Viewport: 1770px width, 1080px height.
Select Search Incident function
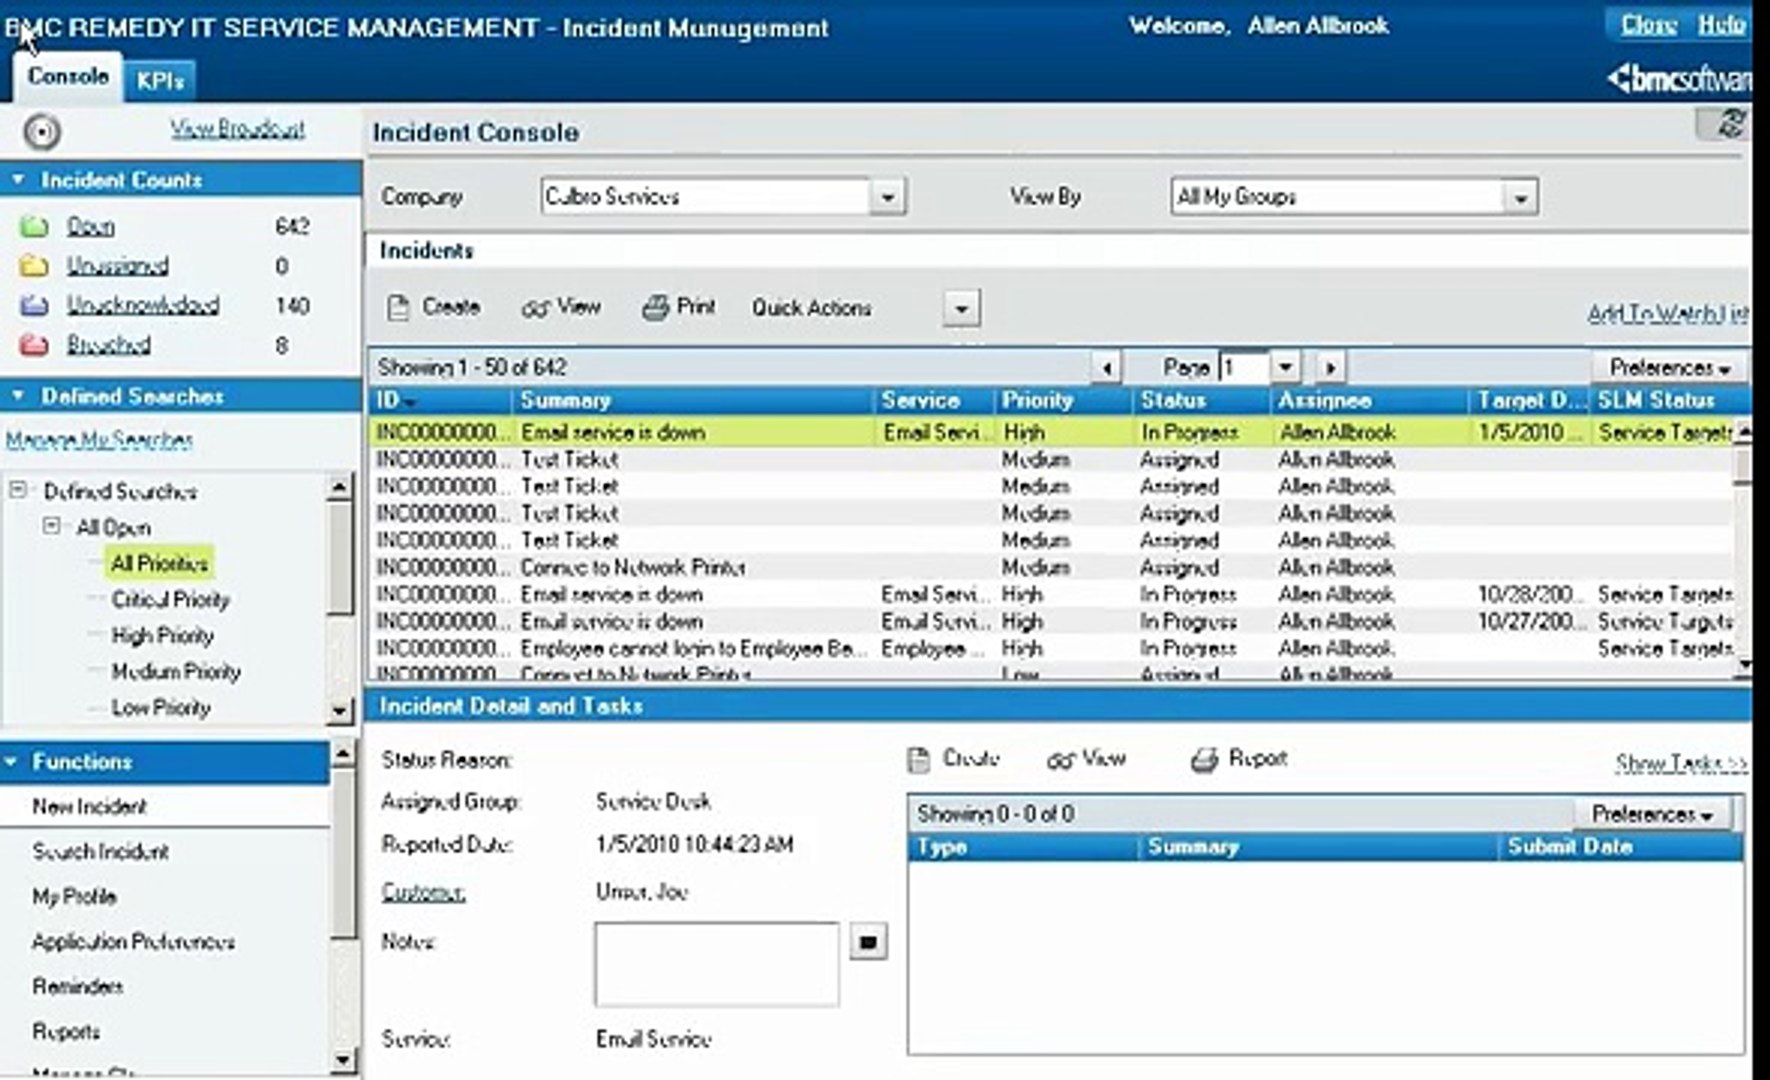click(100, 851)
